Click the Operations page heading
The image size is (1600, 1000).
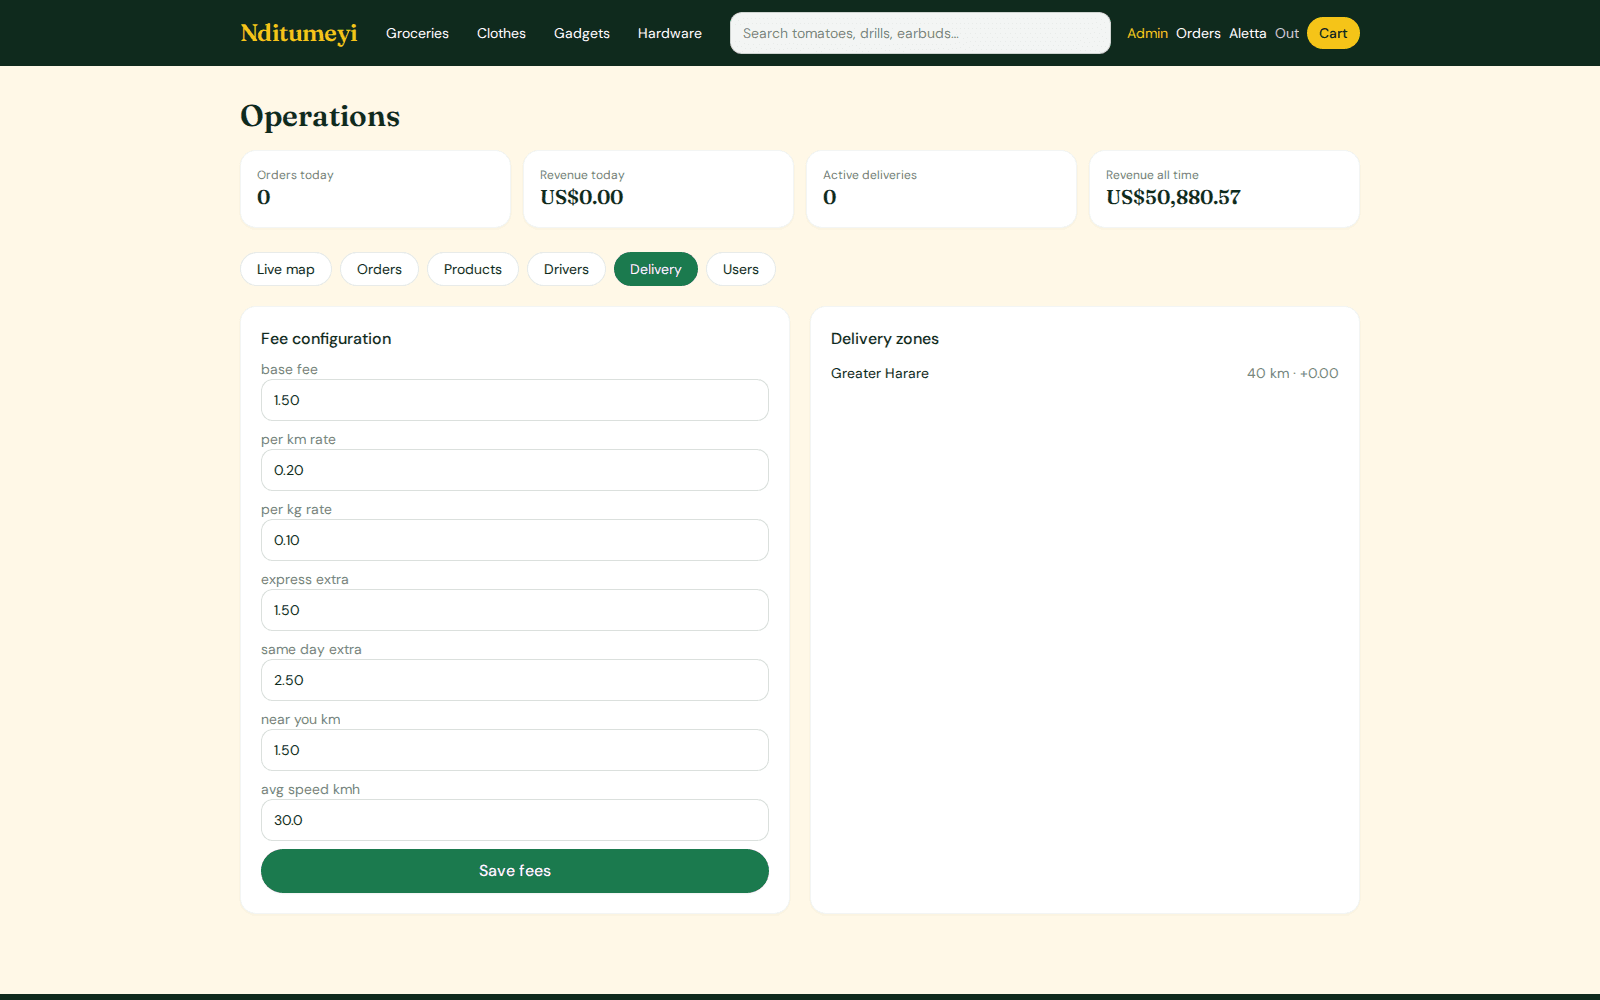coord(320,116)
